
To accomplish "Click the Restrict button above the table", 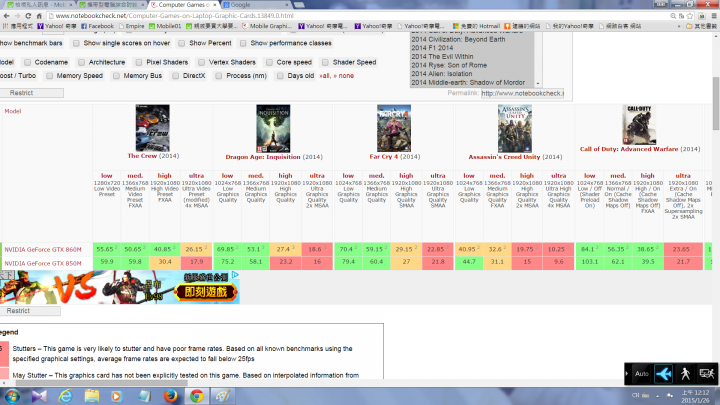I will [30, 93].
